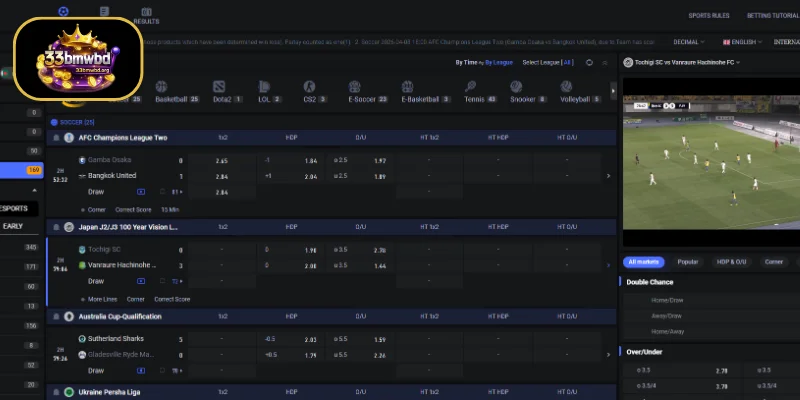Click Tochigi SC match header team icon
Screen dimensions: 800x400
[x=628, y=62]
